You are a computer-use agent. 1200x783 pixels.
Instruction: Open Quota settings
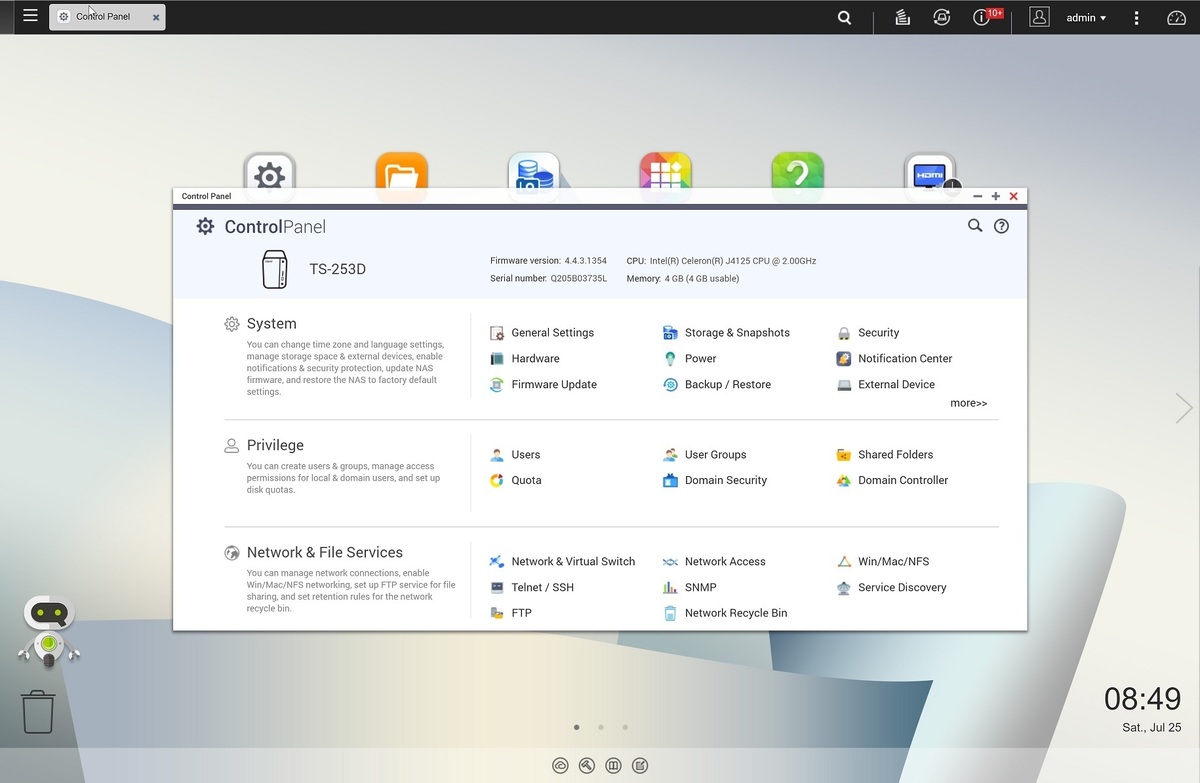515,481
